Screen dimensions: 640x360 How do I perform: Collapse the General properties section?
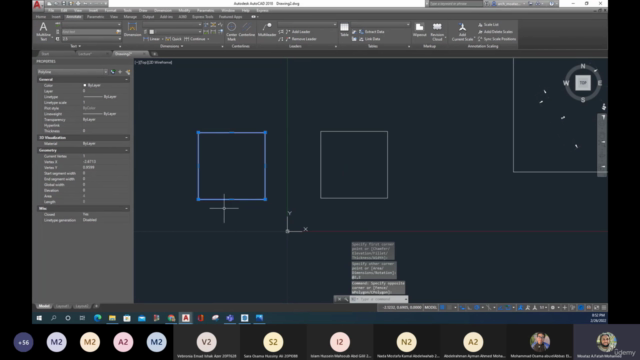(x=127, y=80)
